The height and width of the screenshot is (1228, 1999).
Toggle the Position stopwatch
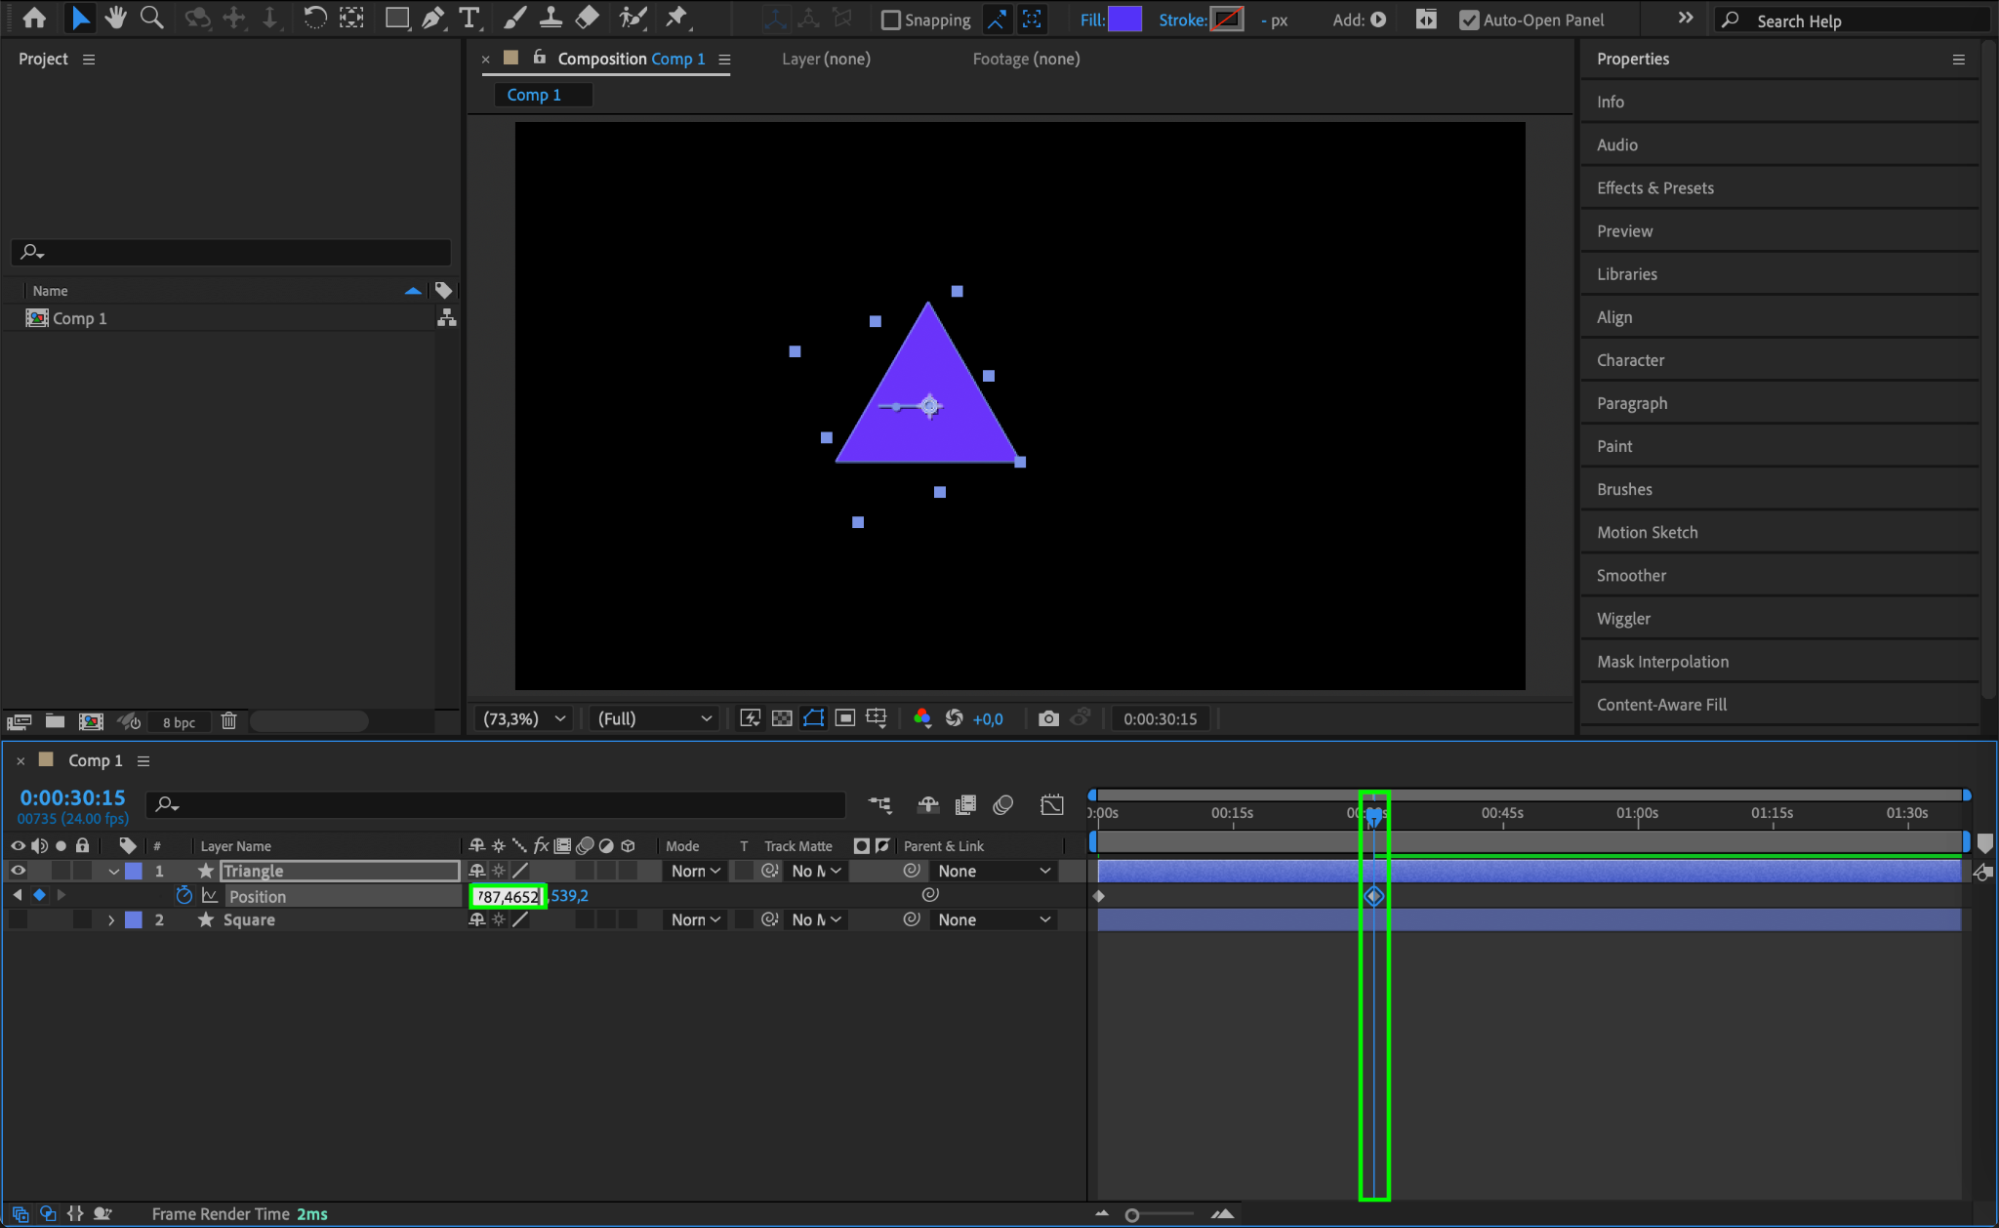[184, 896]
